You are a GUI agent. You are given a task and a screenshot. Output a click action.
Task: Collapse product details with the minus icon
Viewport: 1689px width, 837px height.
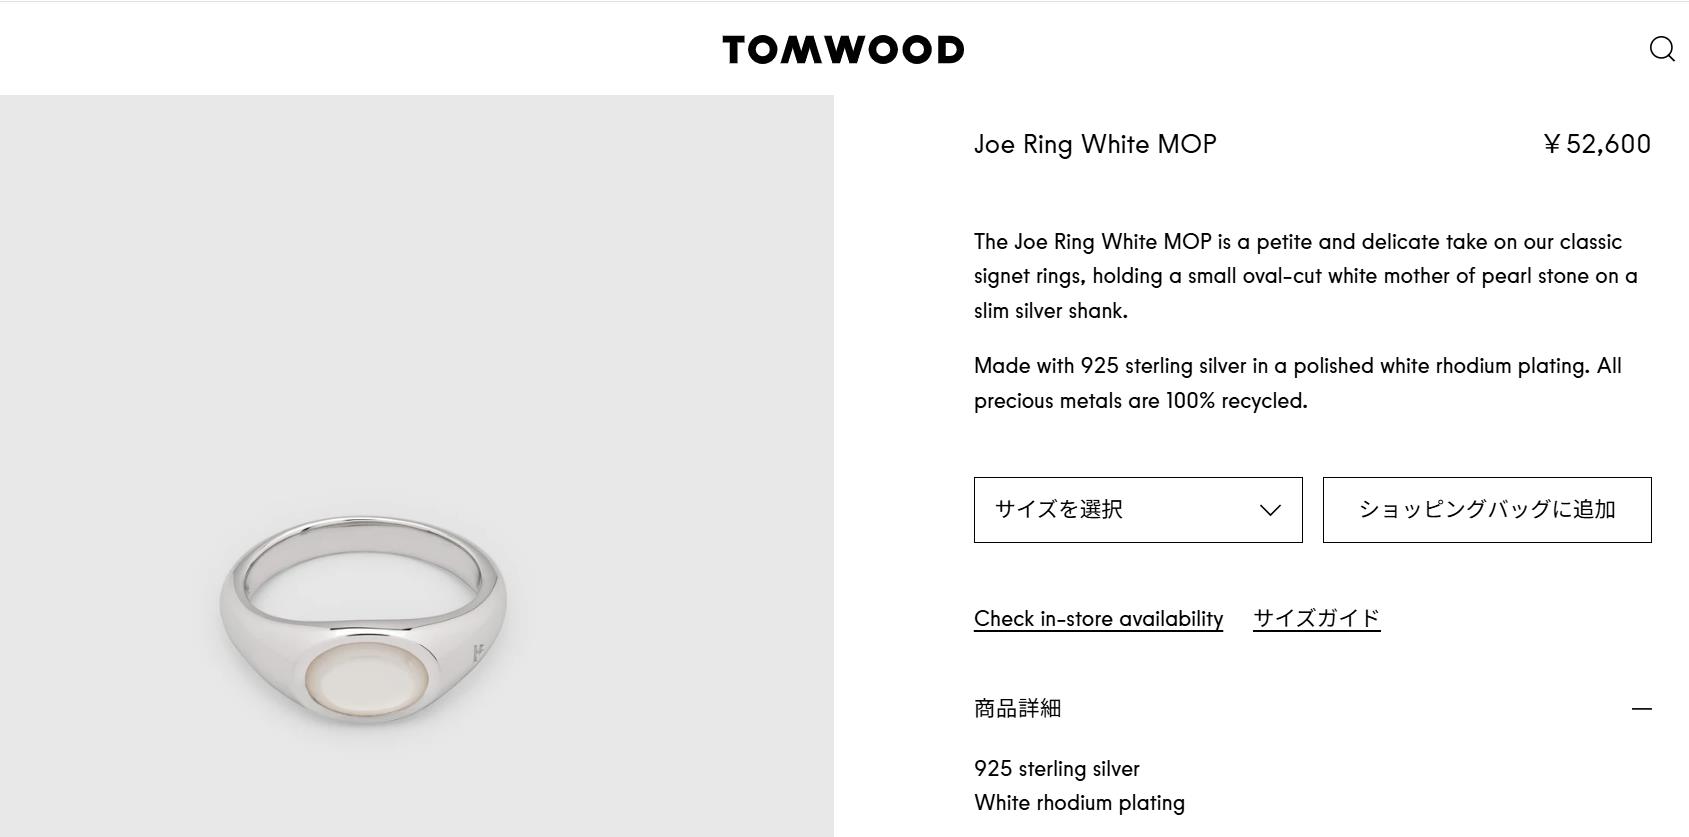1641,708
